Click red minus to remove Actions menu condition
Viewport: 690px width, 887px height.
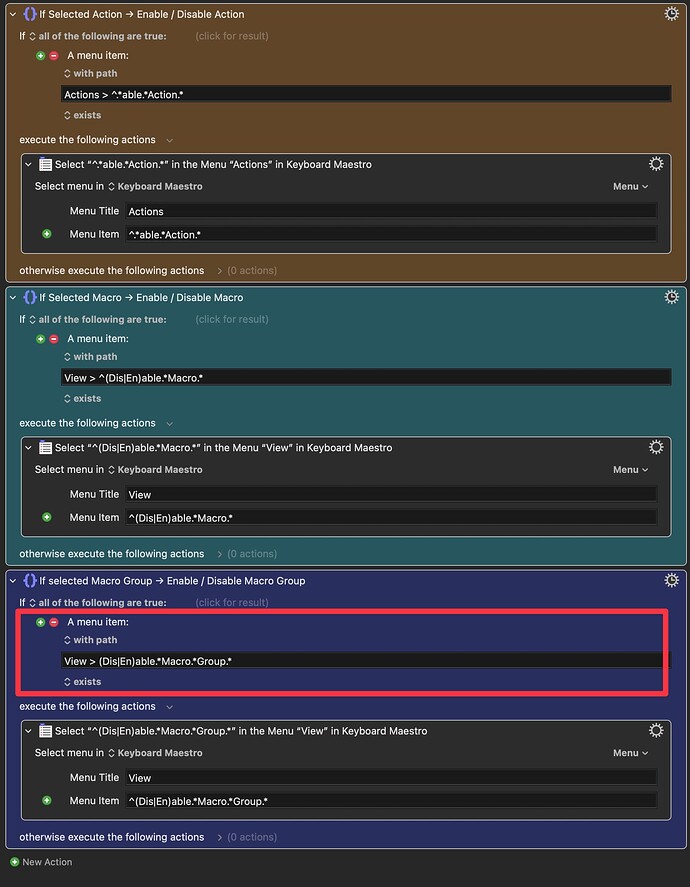point(54,55)
